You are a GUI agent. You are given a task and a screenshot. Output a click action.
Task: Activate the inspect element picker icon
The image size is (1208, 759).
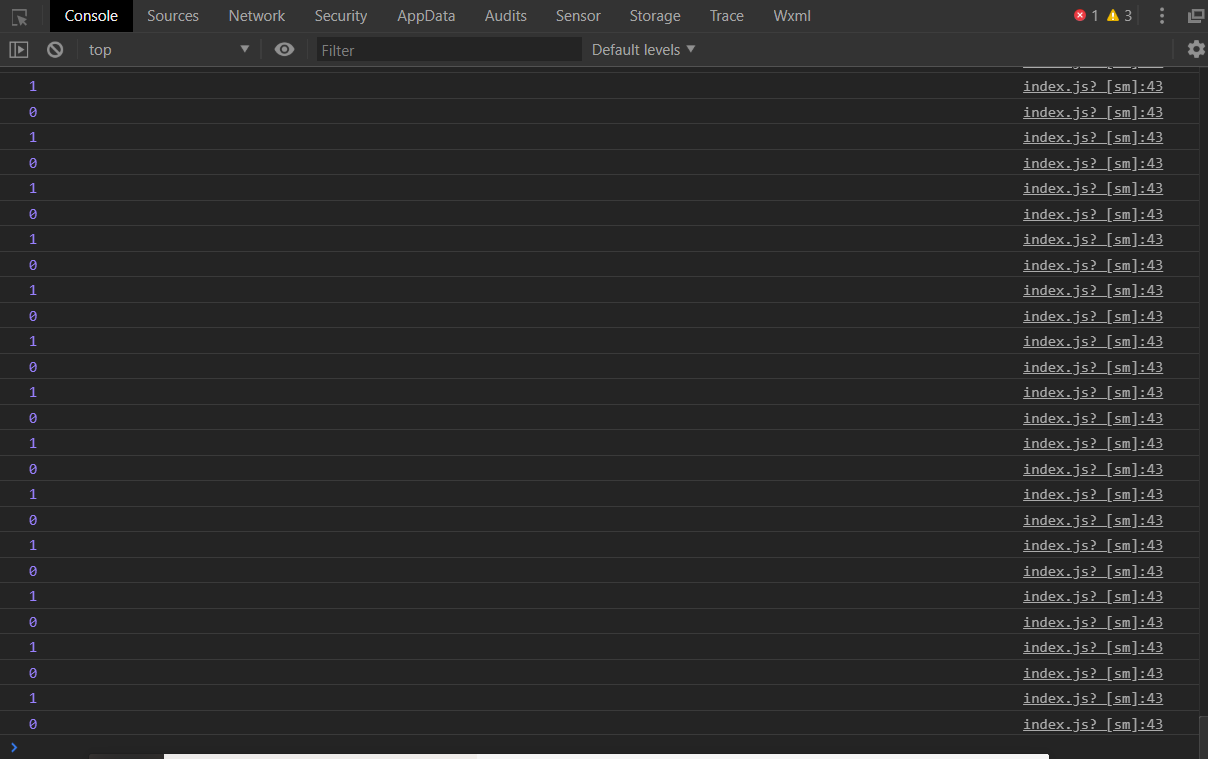[x=20, y=16]
